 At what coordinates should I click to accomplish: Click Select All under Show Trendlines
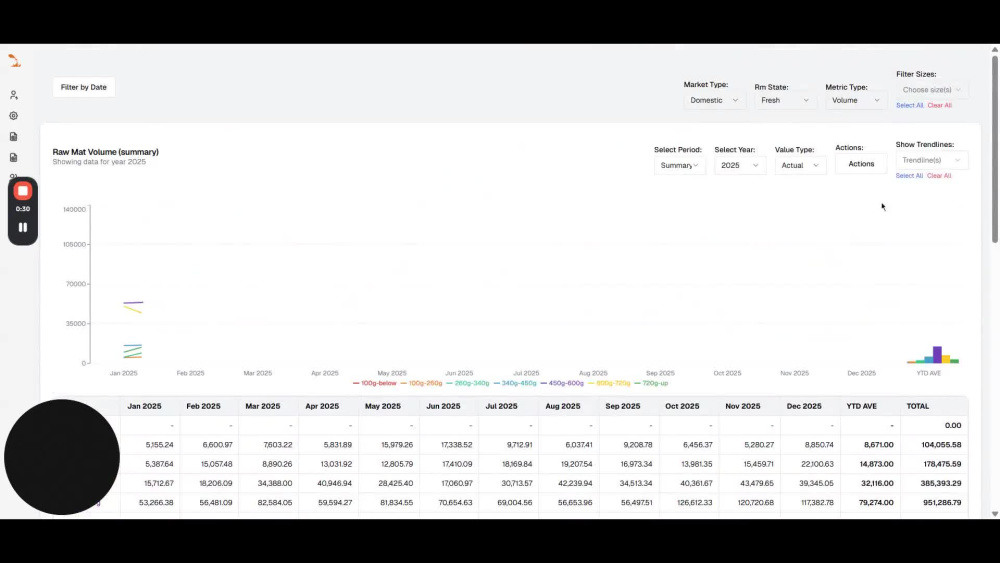[909, 175]
